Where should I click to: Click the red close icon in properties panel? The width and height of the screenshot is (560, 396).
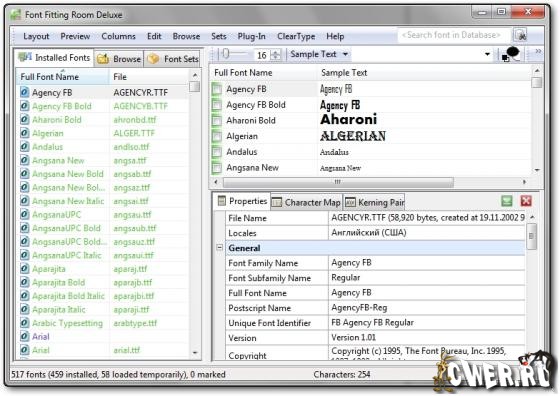(526, 201)
